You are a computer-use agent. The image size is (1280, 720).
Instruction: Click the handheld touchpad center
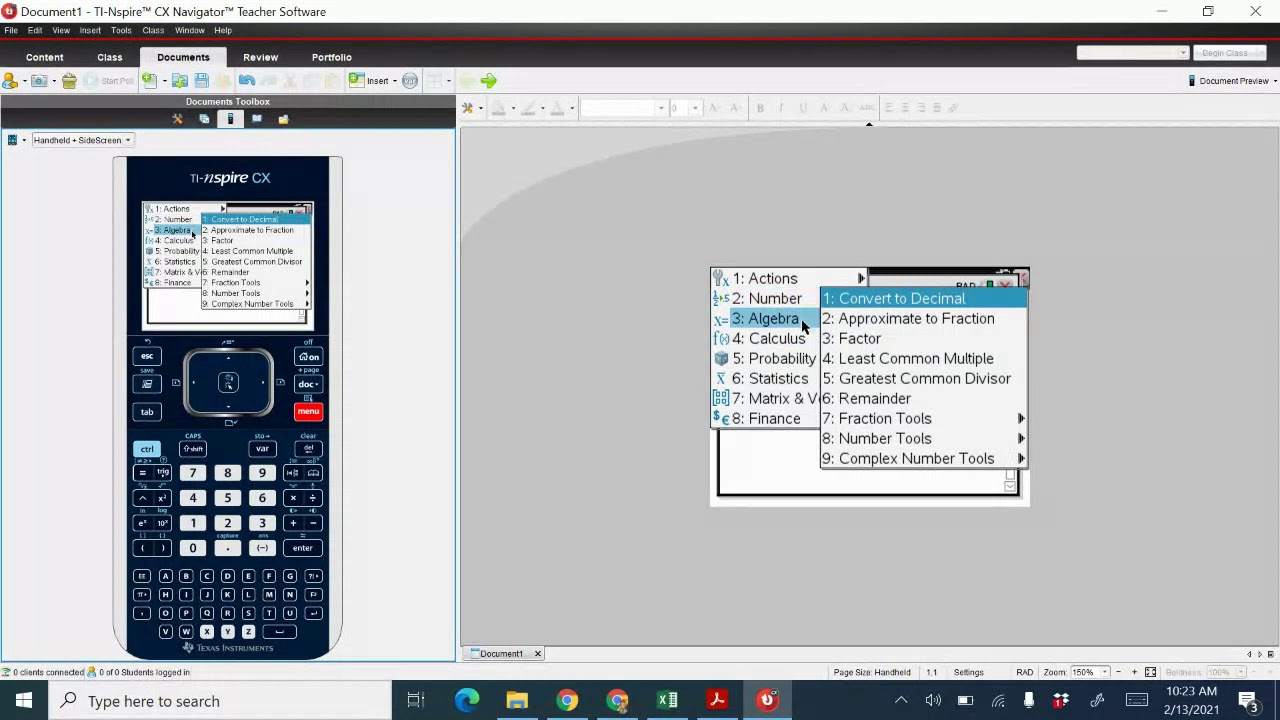coord(228,382)
